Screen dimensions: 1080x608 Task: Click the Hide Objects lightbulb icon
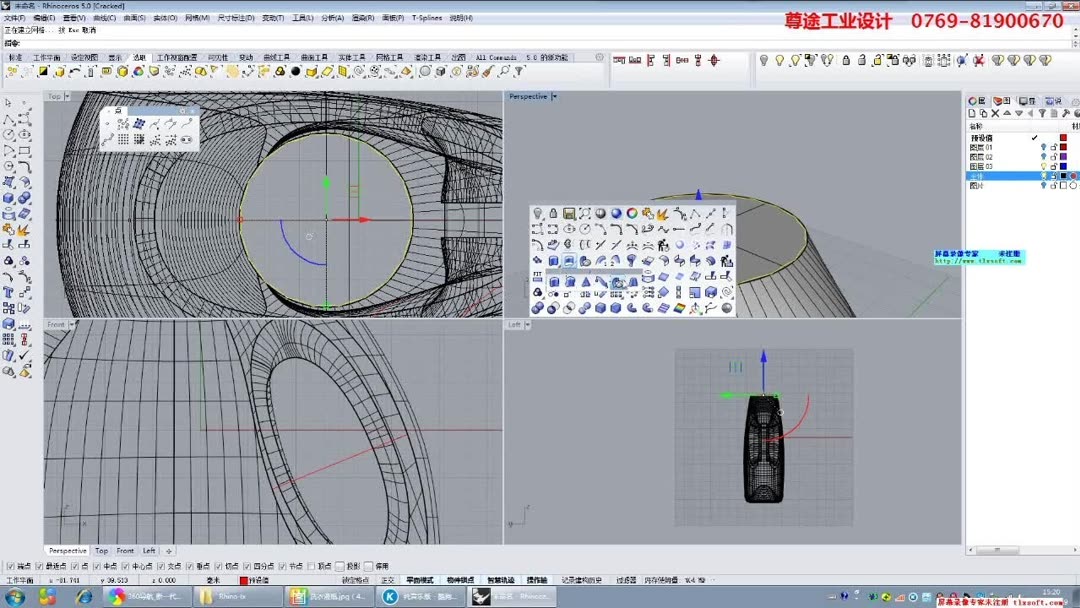click(x=764, y=61)
